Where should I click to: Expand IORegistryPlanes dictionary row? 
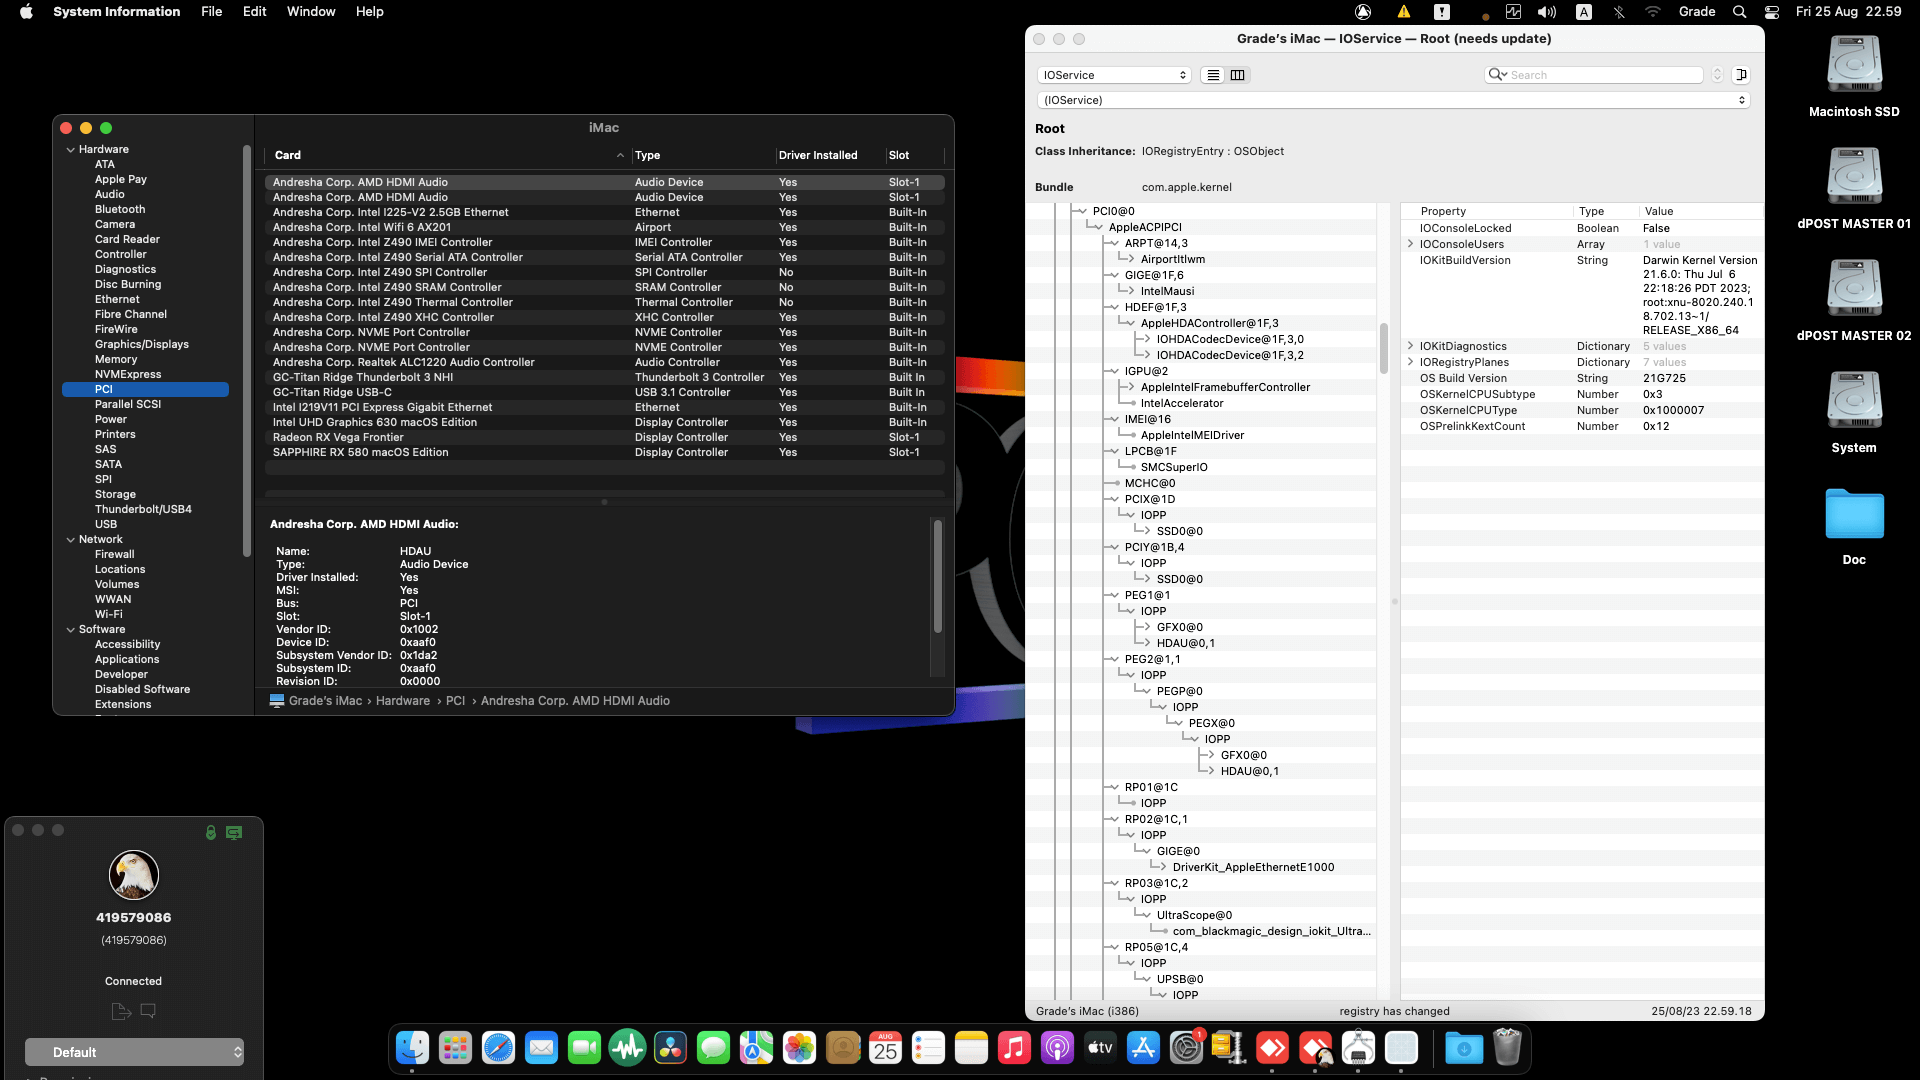pos(1410,362)
